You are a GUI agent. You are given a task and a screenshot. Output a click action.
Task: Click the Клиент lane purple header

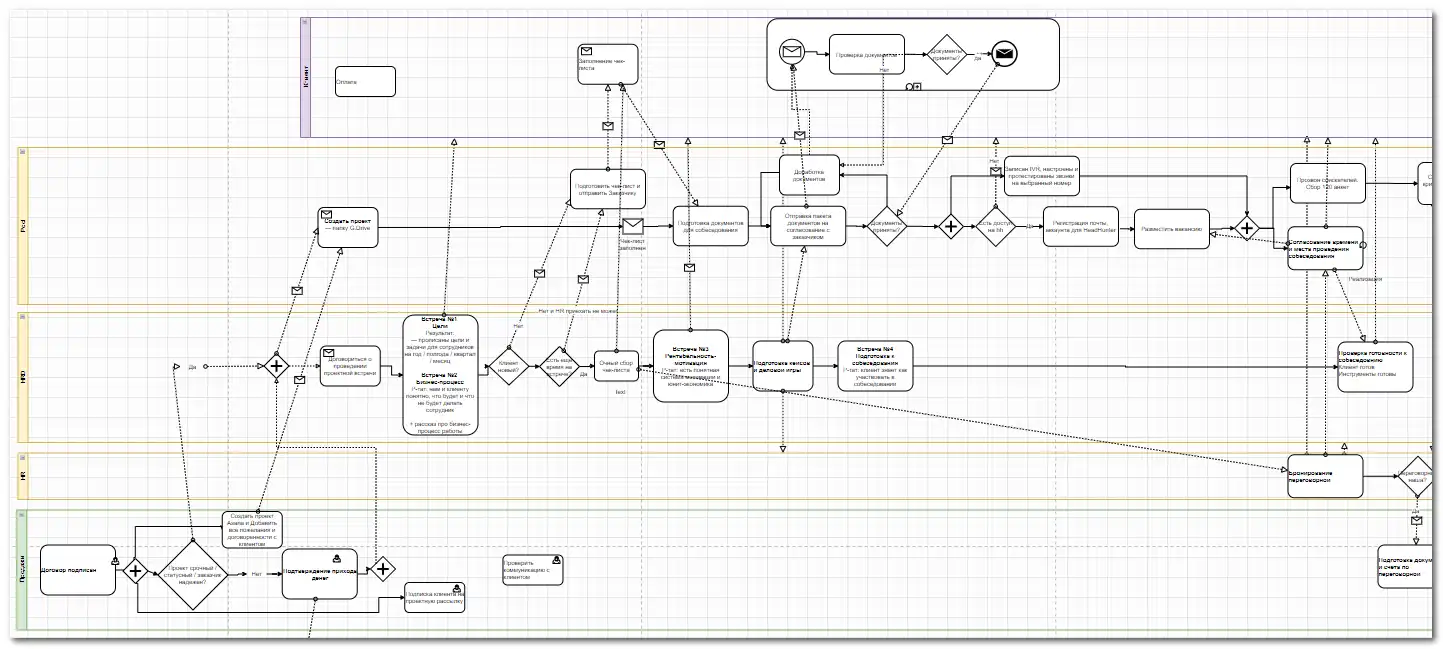click(x=306, y=78)
